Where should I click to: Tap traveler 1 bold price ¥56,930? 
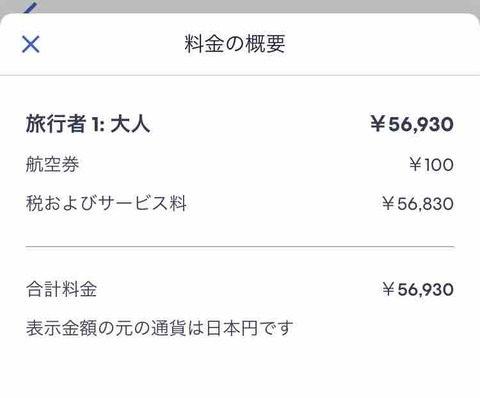tap(412, 124)
